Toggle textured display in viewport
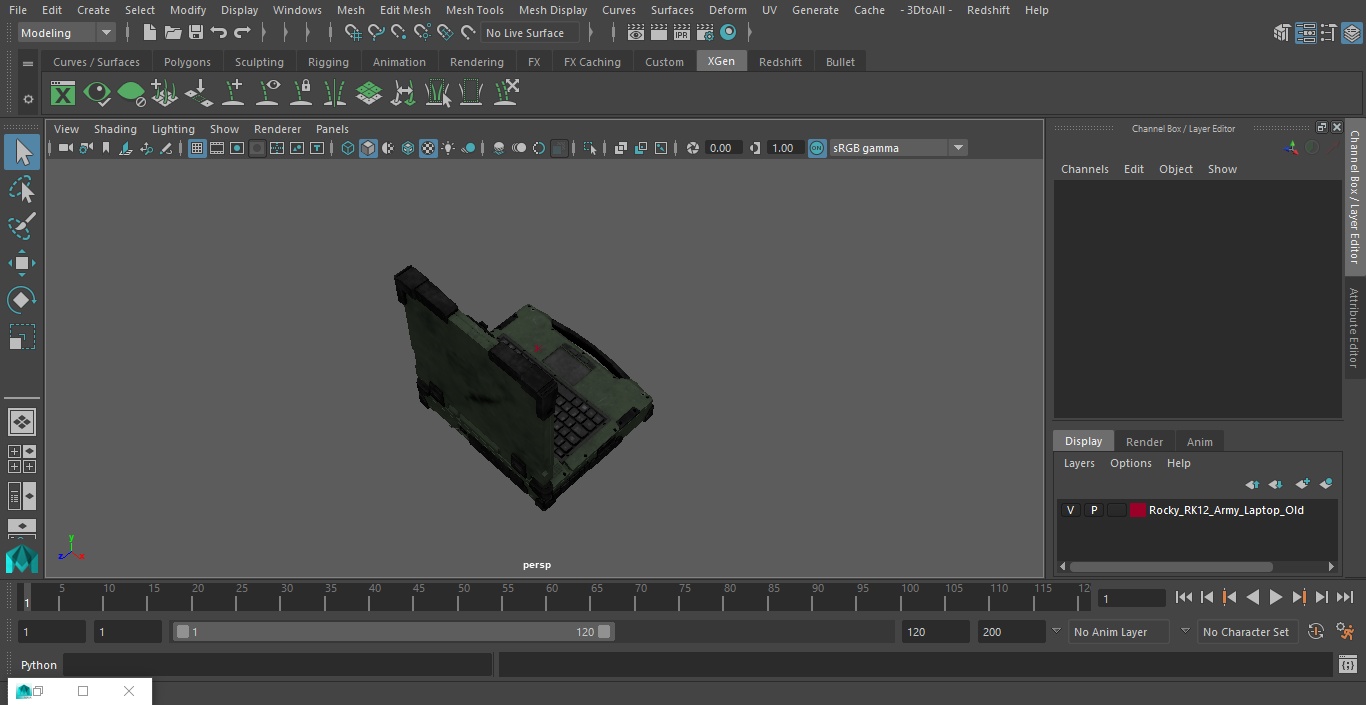This screenshot has height=705, width=1366. 428,148
